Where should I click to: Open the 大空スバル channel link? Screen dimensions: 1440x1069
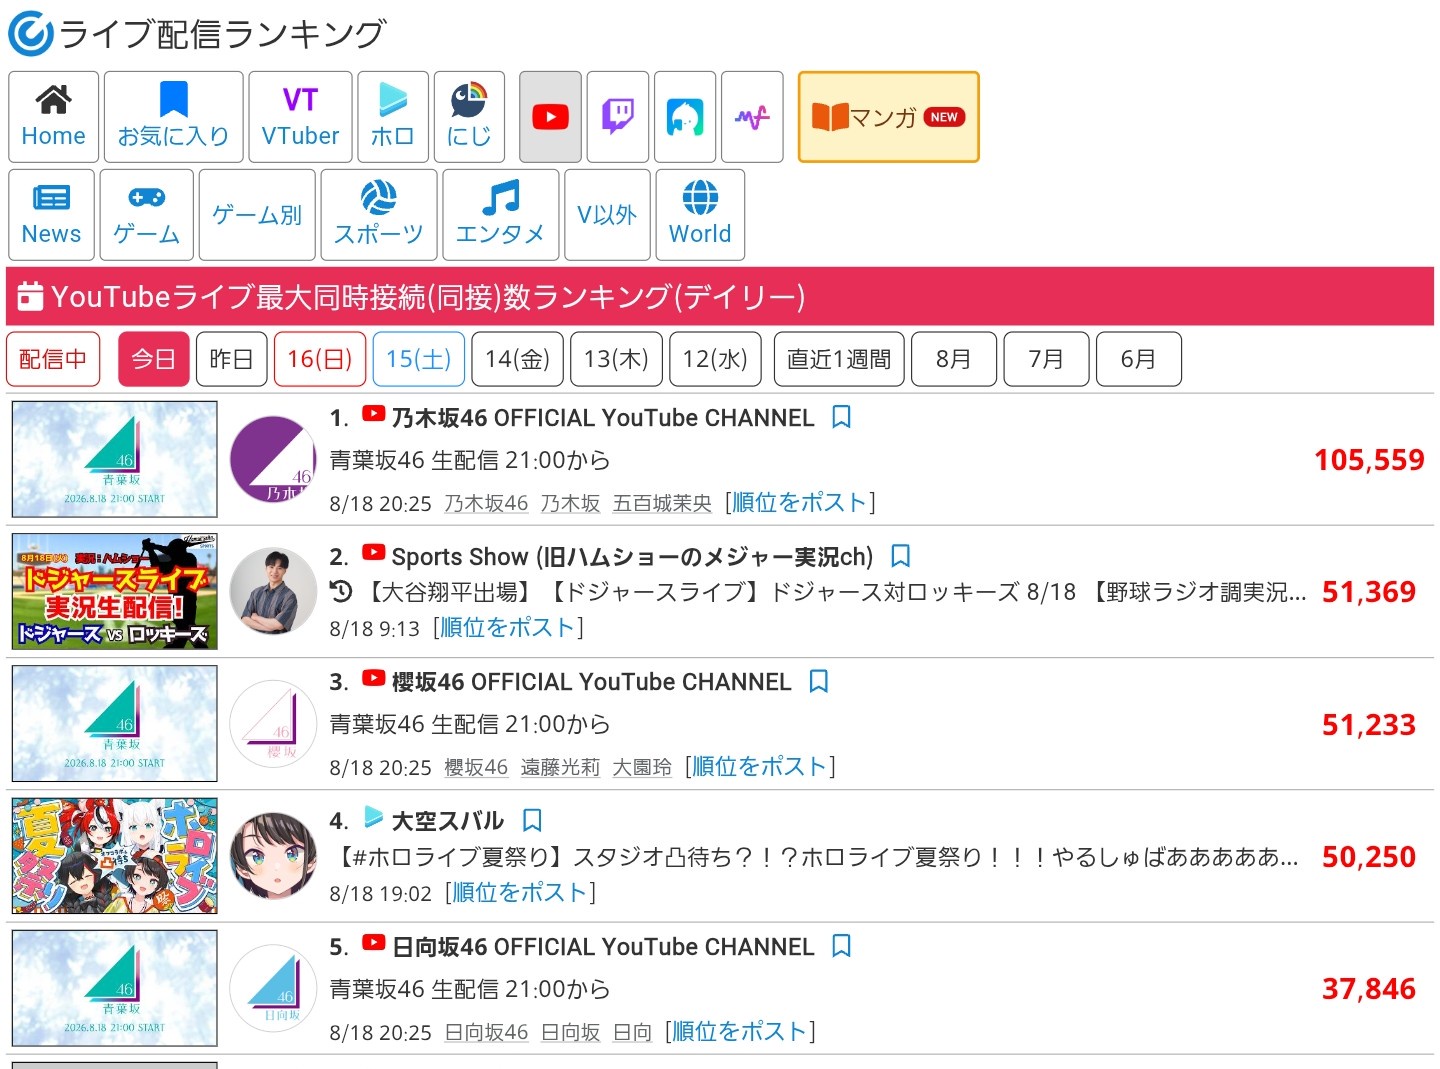pos(448,821)
